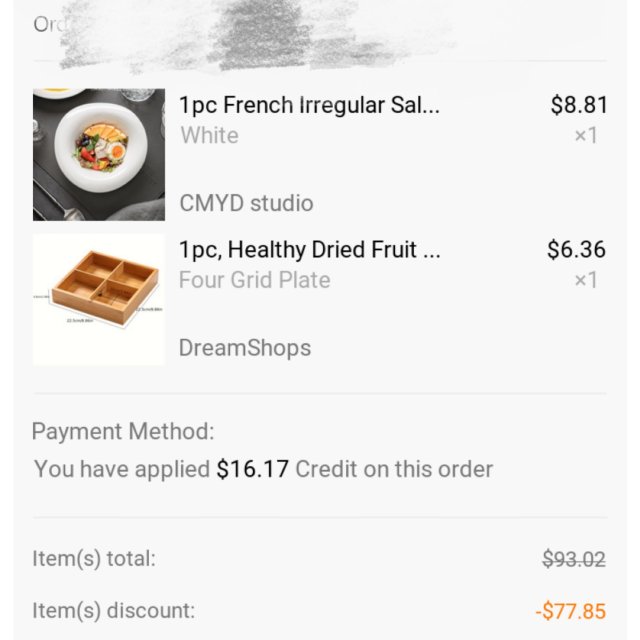
Task: Select the White variant label
Action: [209, 135]
